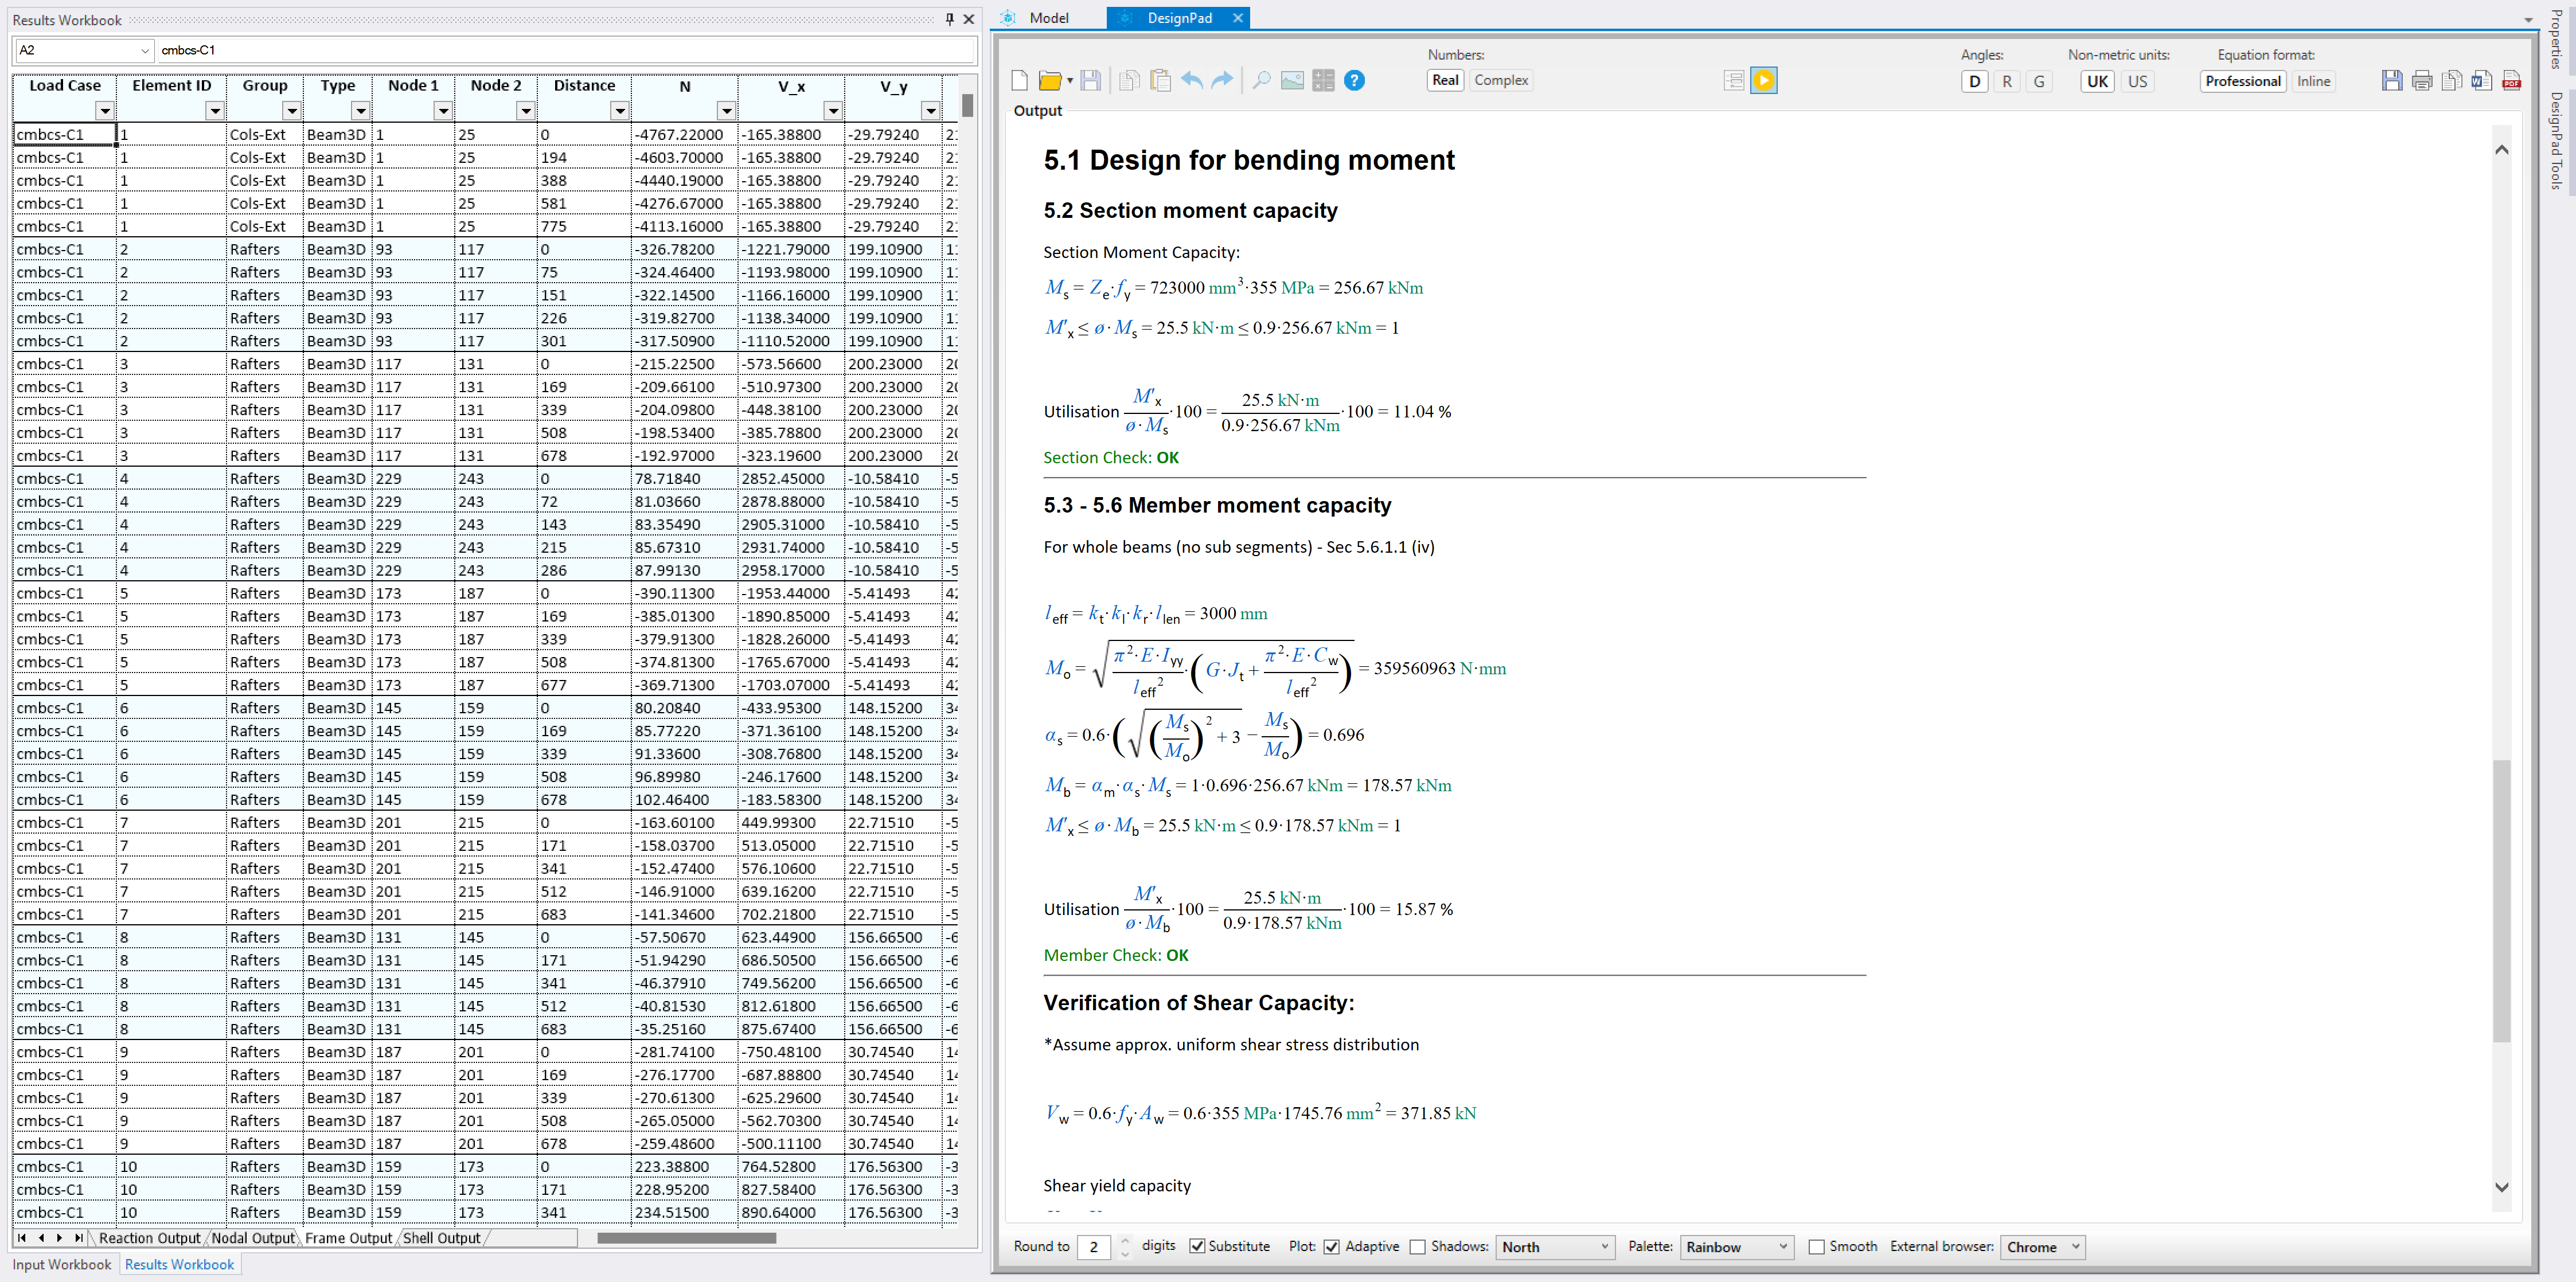Click the calculator icon in toolbar
Screen dimensions: 2576x1282
click(1323, 81)
